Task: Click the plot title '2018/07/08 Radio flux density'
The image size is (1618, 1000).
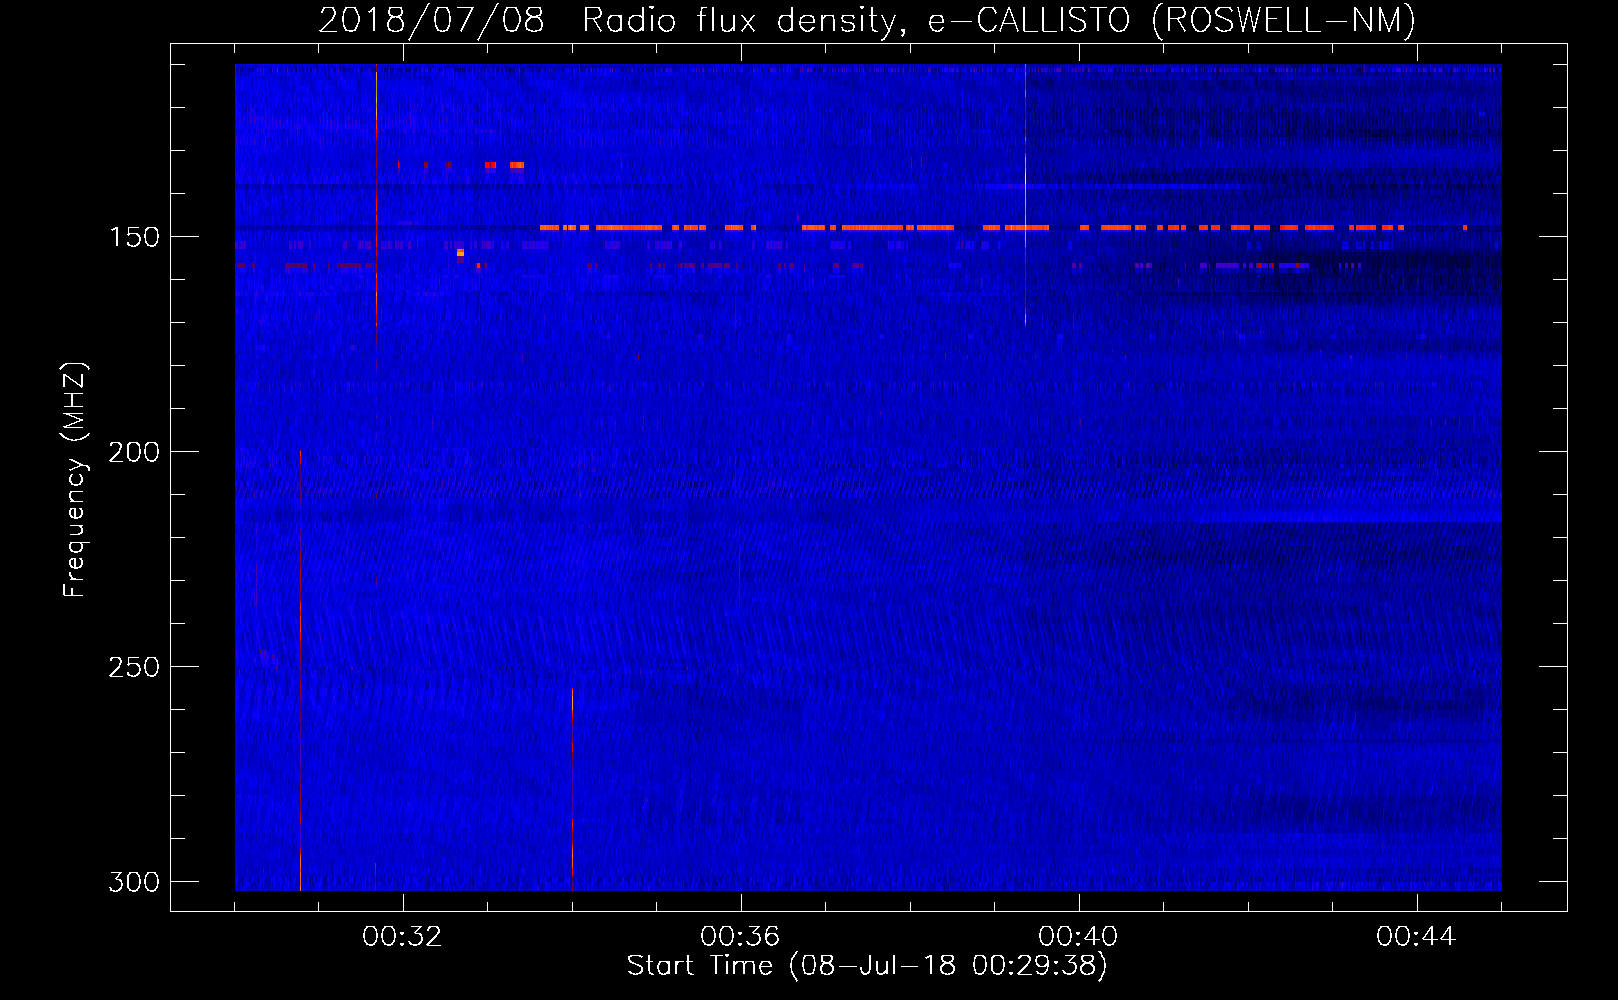Action: pyautogui.click(x=866, y=20)
